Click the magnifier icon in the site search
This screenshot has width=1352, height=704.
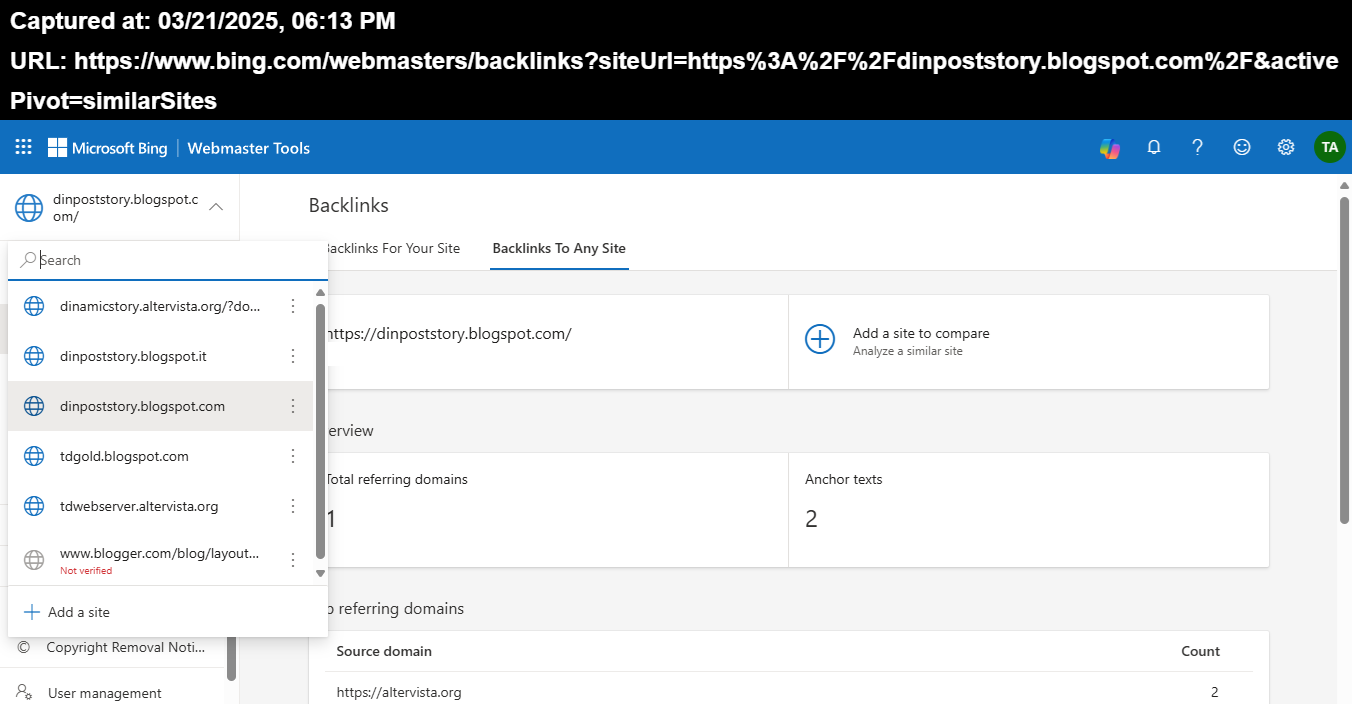28,260
